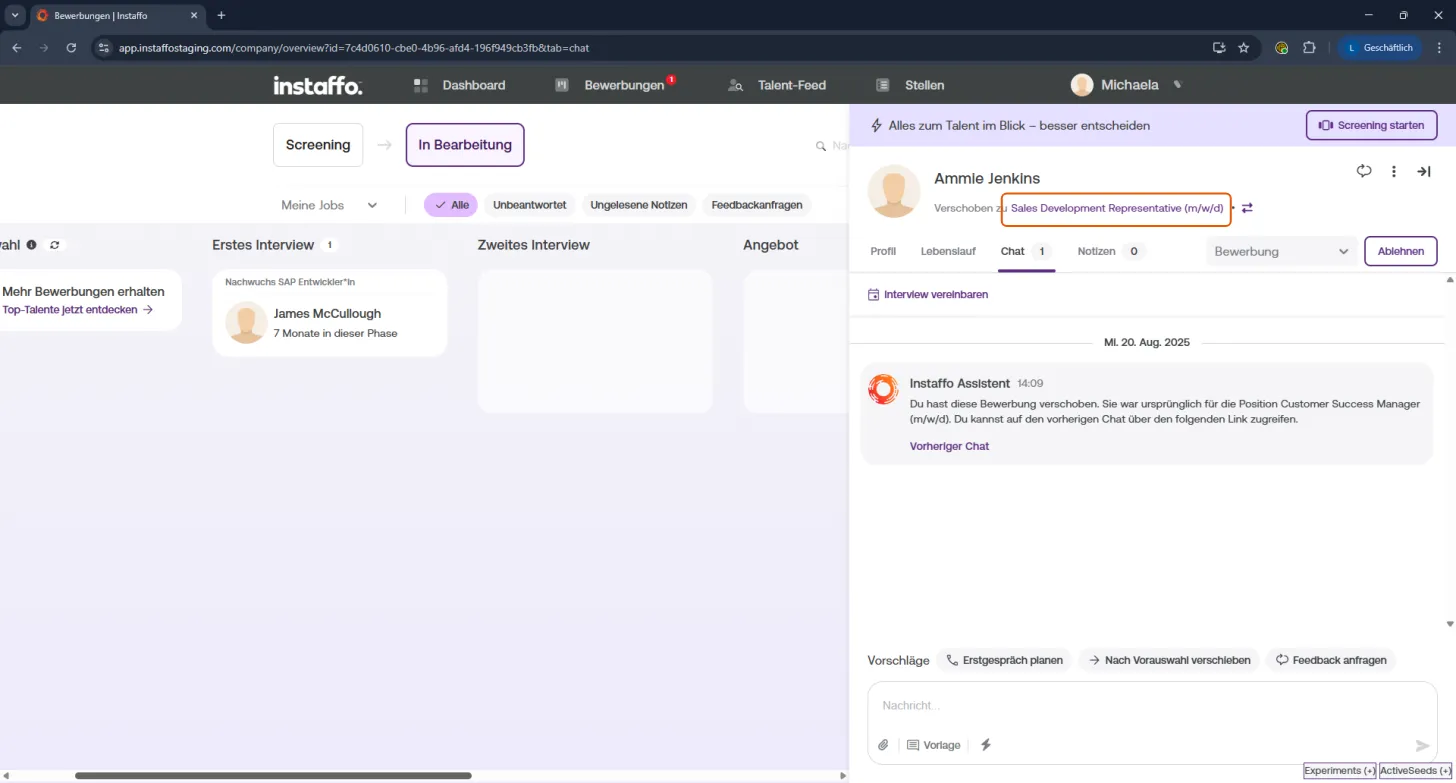Click the swap arrows icon to move application
This screenshot has width=1456, height=783.
tap(1247, 208)
